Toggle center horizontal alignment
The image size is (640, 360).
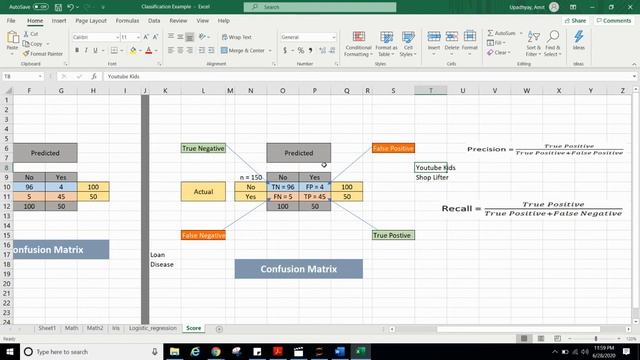(x=180, y=50)
